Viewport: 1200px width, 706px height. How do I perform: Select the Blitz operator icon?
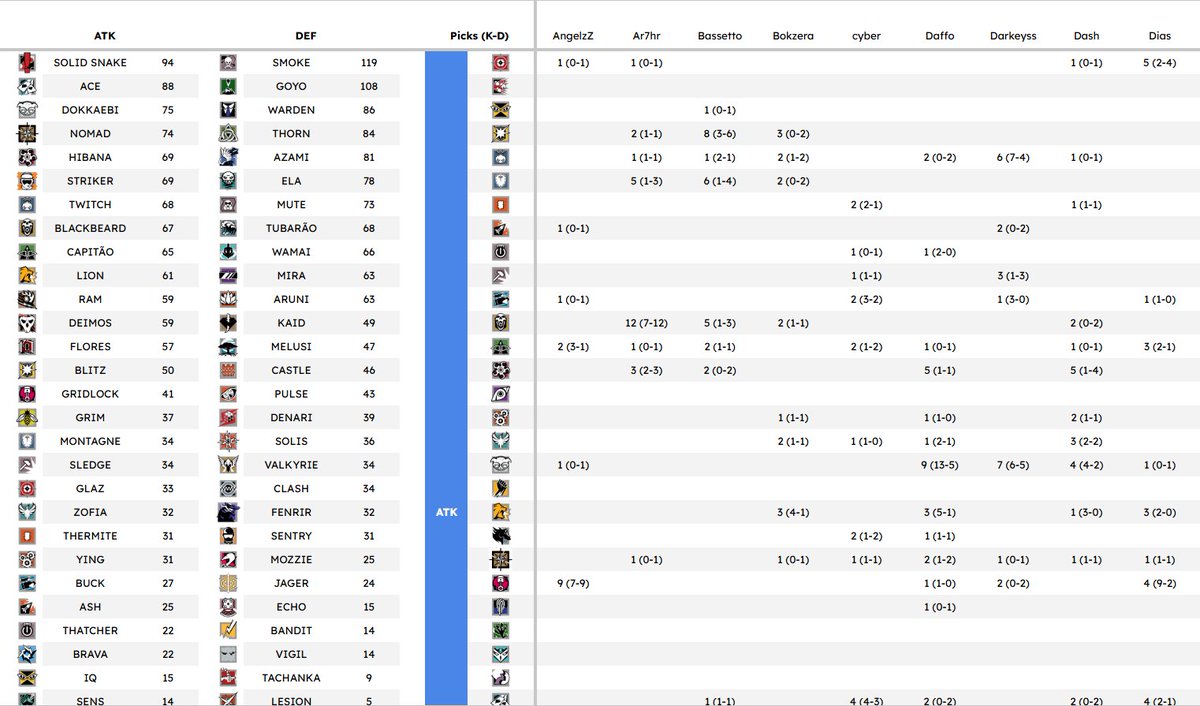pyautogui.click(x=28, y=370)
